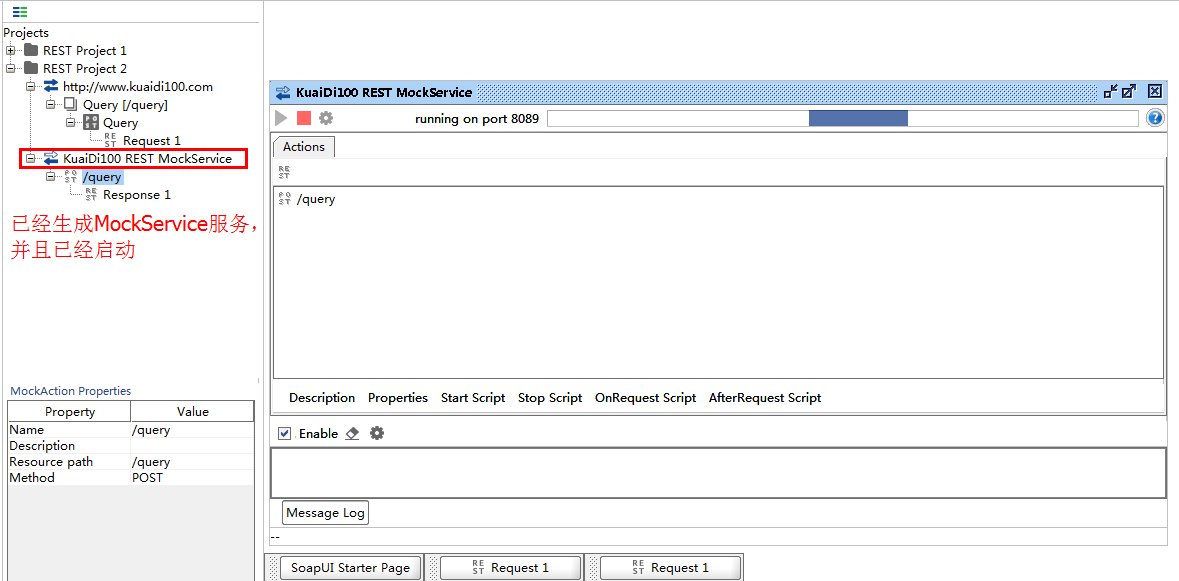Click the help question mark icon
The height and width of the screenshot is (581, 1179).
click(x=1155, y=117)
